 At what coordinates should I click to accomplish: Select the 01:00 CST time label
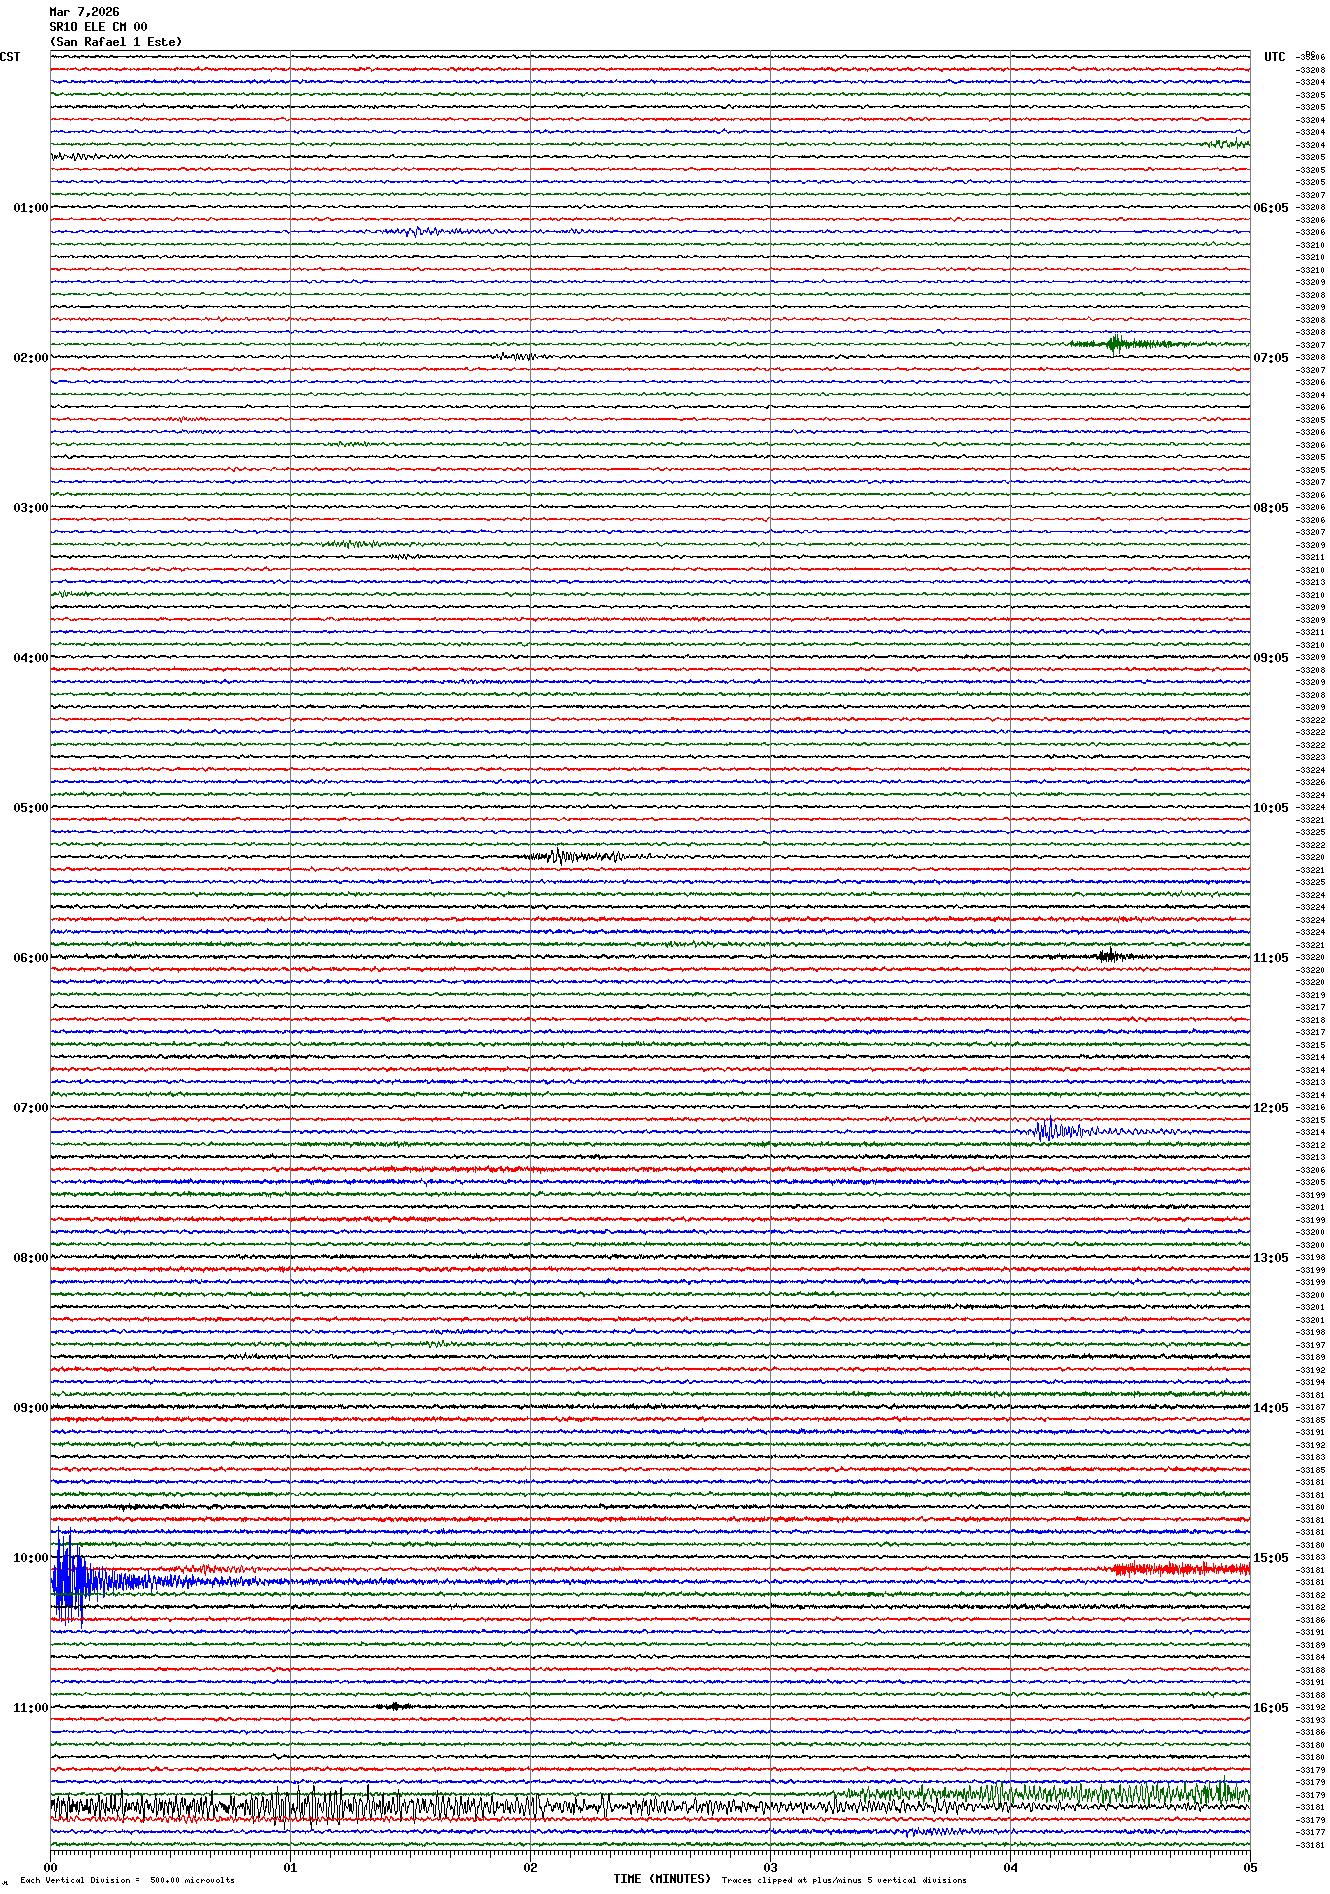(30, 208)
